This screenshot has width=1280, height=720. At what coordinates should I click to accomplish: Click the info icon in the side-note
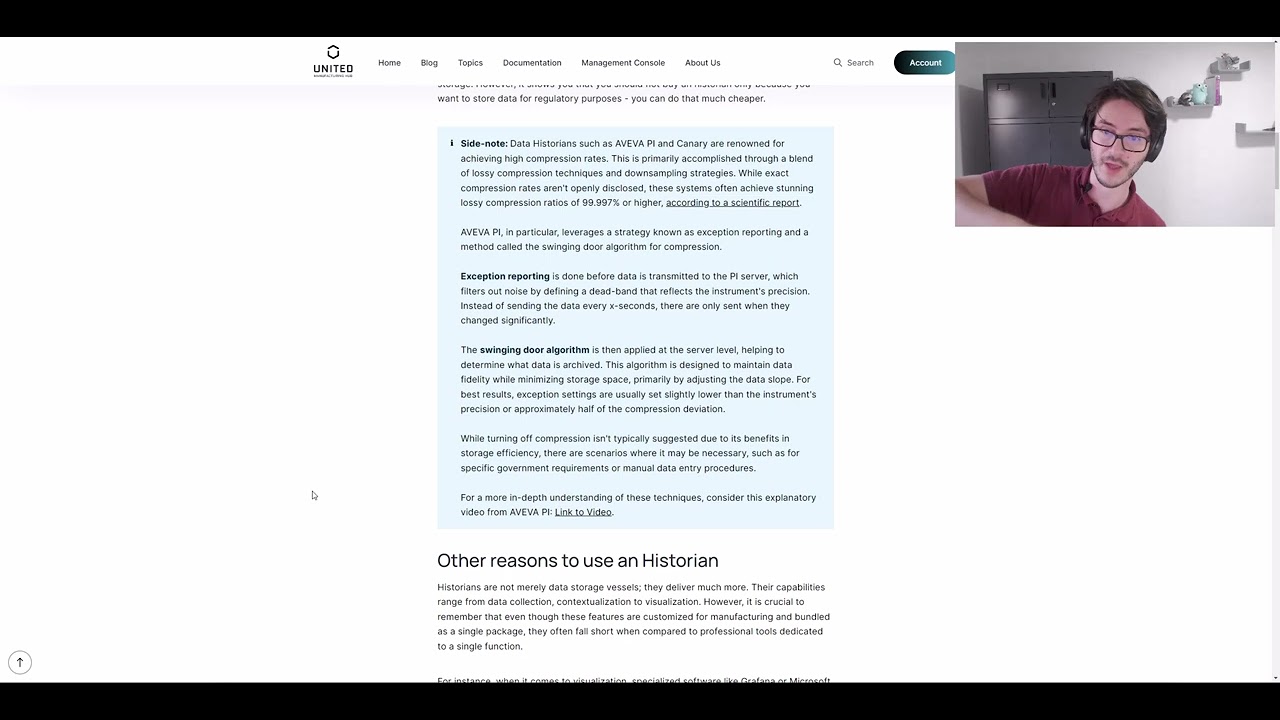(451, 143)
